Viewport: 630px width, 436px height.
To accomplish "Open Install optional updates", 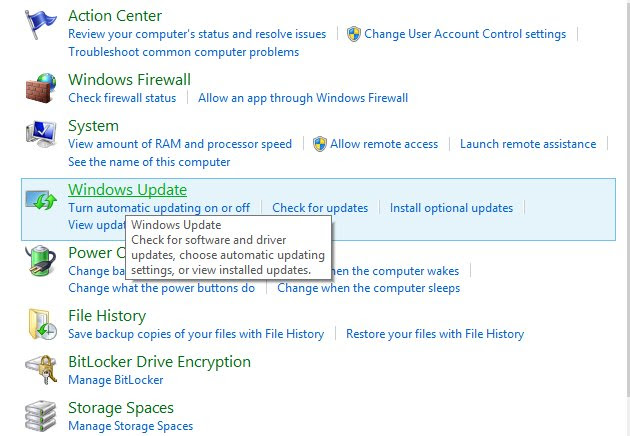I will click(451, 208).
